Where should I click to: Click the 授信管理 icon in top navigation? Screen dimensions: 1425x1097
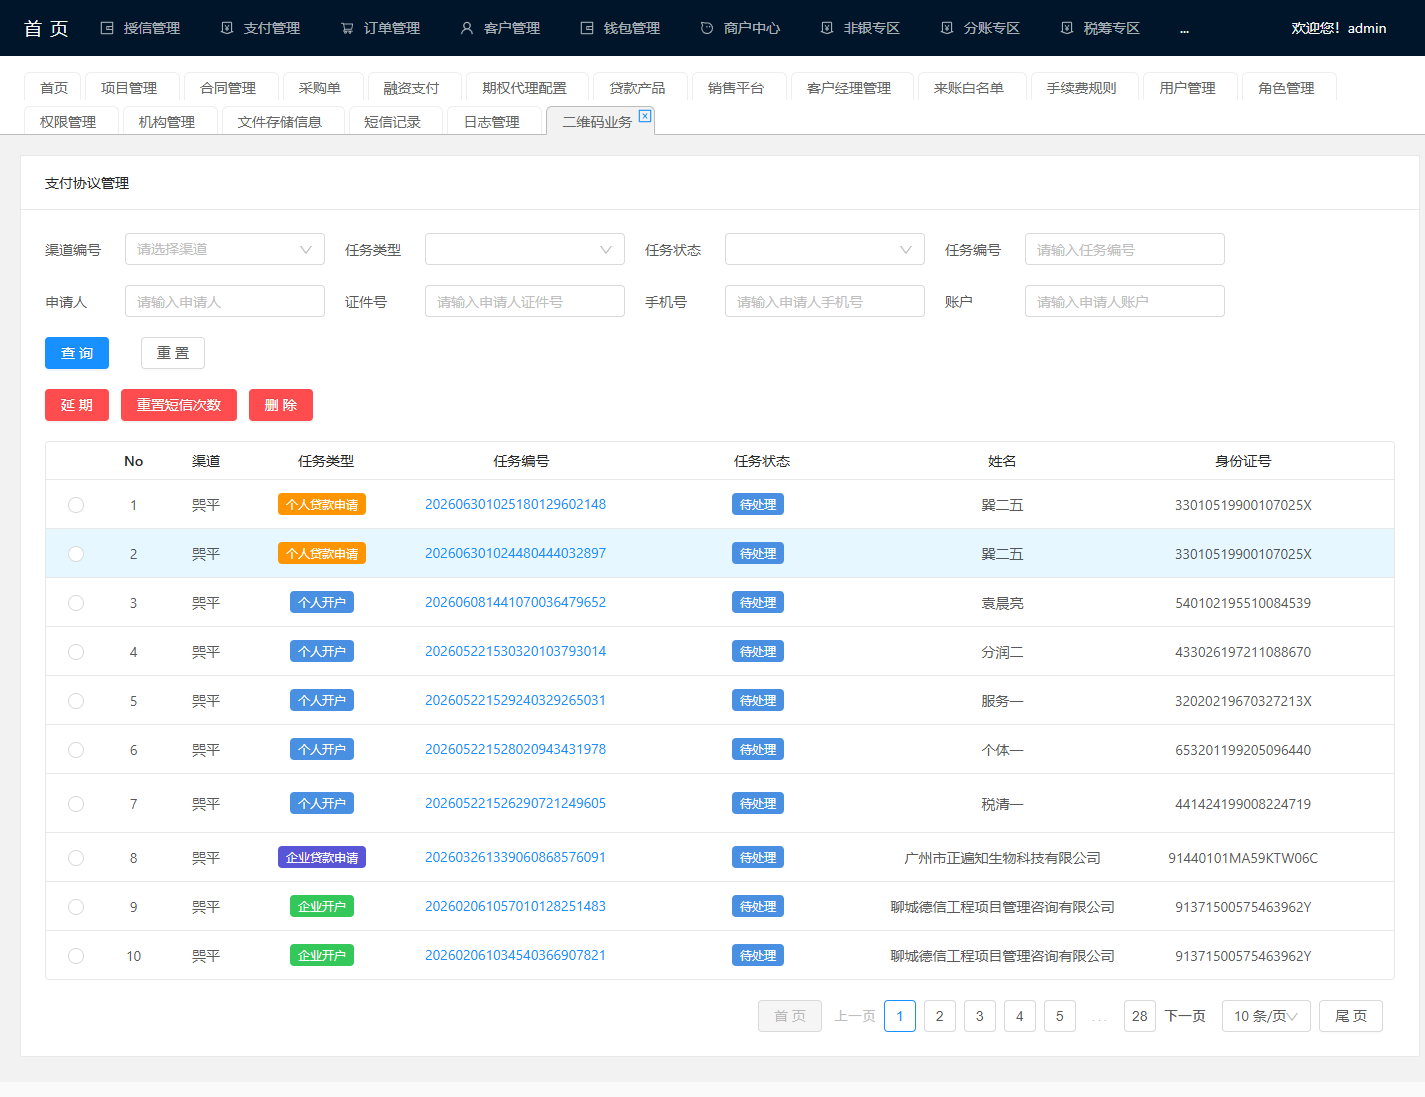[x=107, y=28]
